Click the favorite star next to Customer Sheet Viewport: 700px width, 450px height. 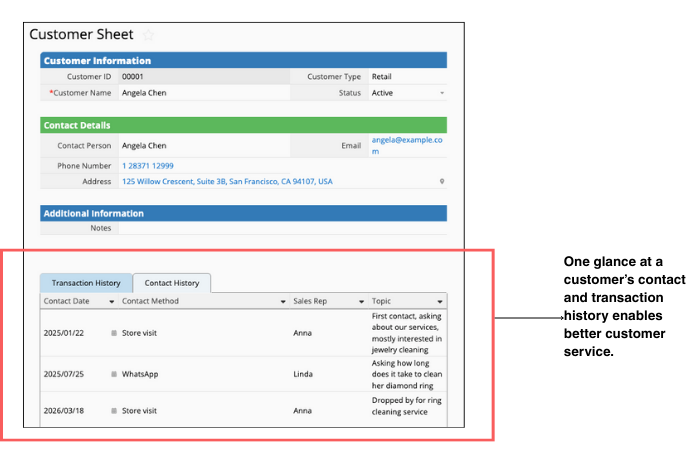[149, 35]
